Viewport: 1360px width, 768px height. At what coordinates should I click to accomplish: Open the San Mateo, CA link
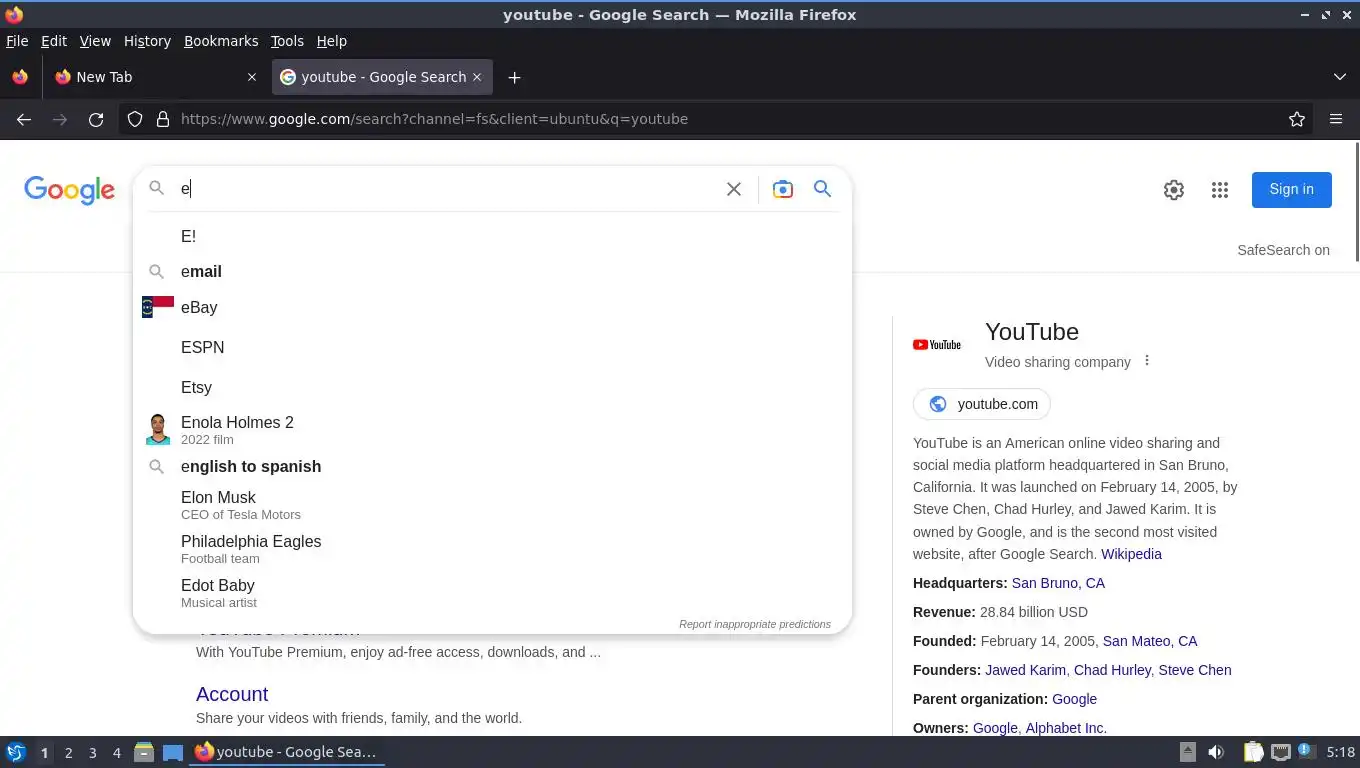tap(1150, 641)
